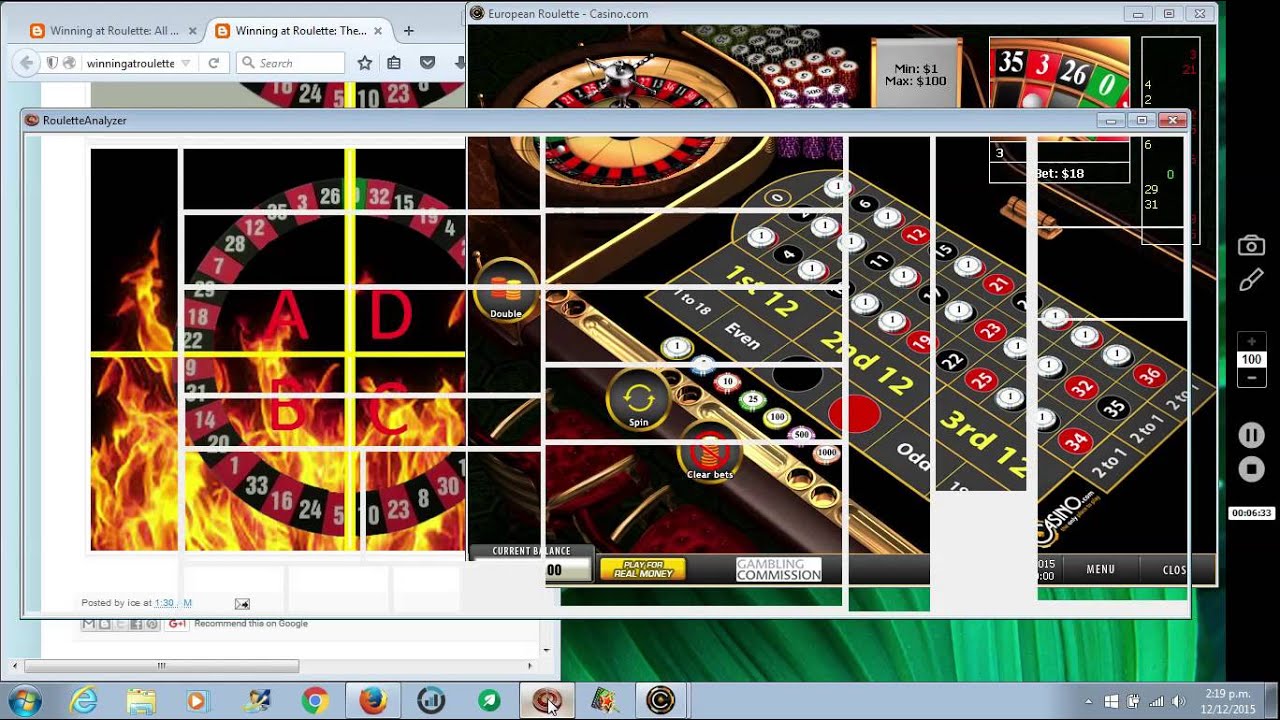
Task: Open Windows Explorer folder from taskbar
Action: coord(141,701)
